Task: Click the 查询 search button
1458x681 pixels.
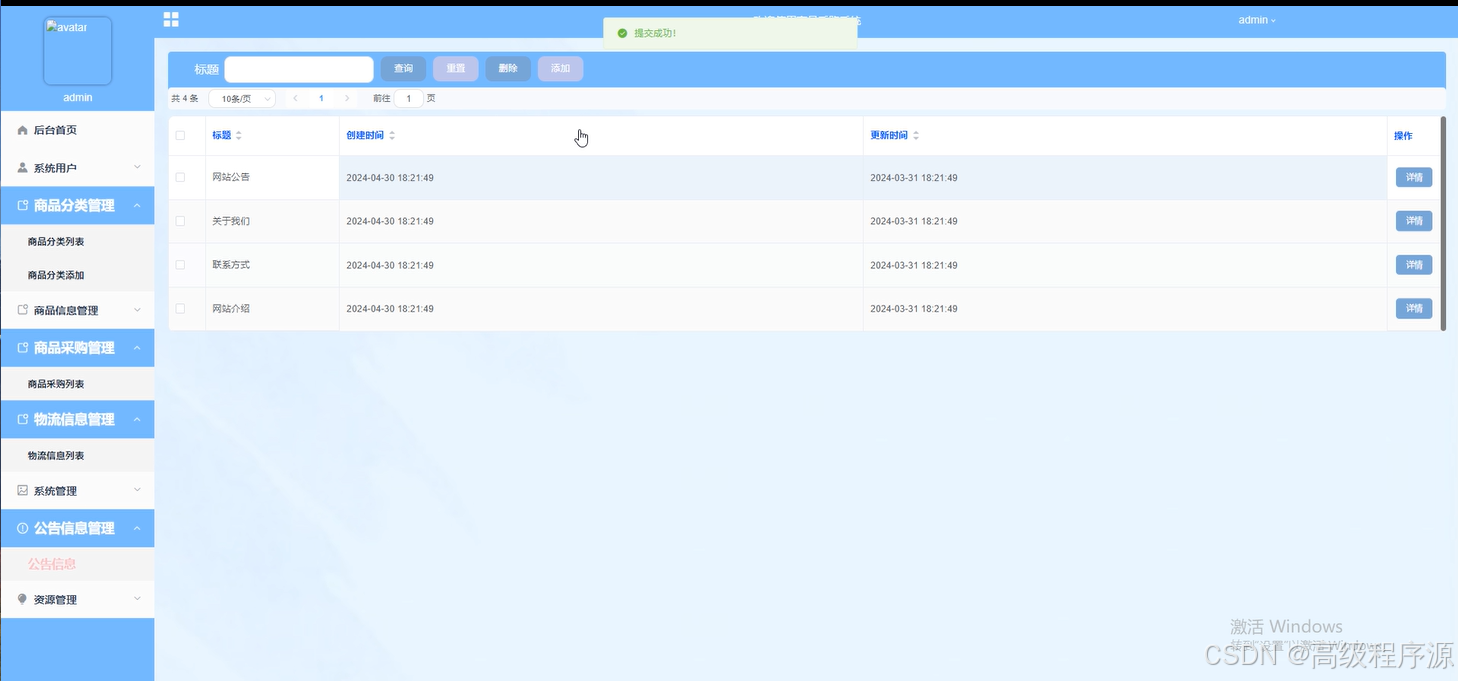Action: click(x=403, y=69)
